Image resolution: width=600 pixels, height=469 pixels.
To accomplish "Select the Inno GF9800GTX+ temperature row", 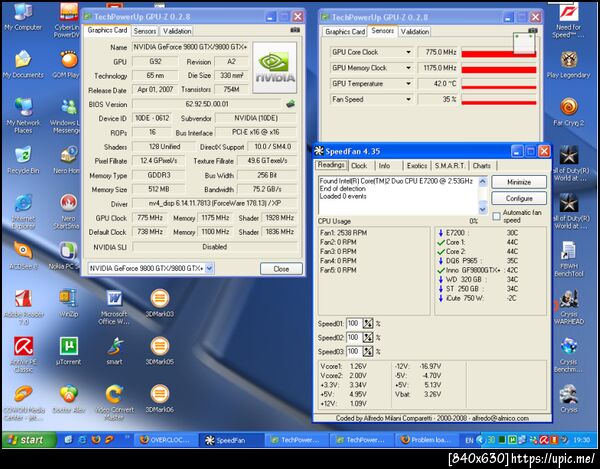I will pyautogui.click(x=478, y=270).
